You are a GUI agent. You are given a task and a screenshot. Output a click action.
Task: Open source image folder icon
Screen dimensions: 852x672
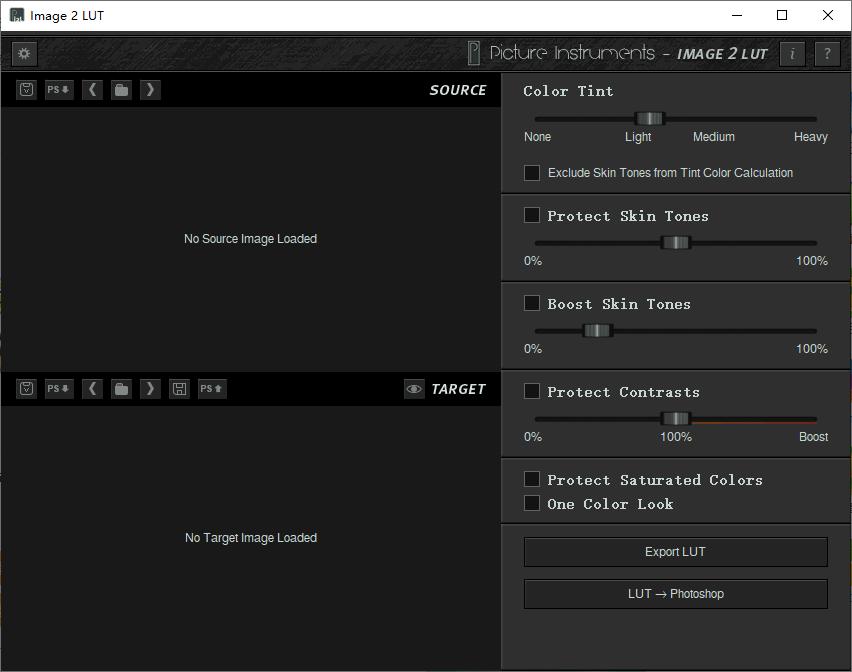[121, 90]
